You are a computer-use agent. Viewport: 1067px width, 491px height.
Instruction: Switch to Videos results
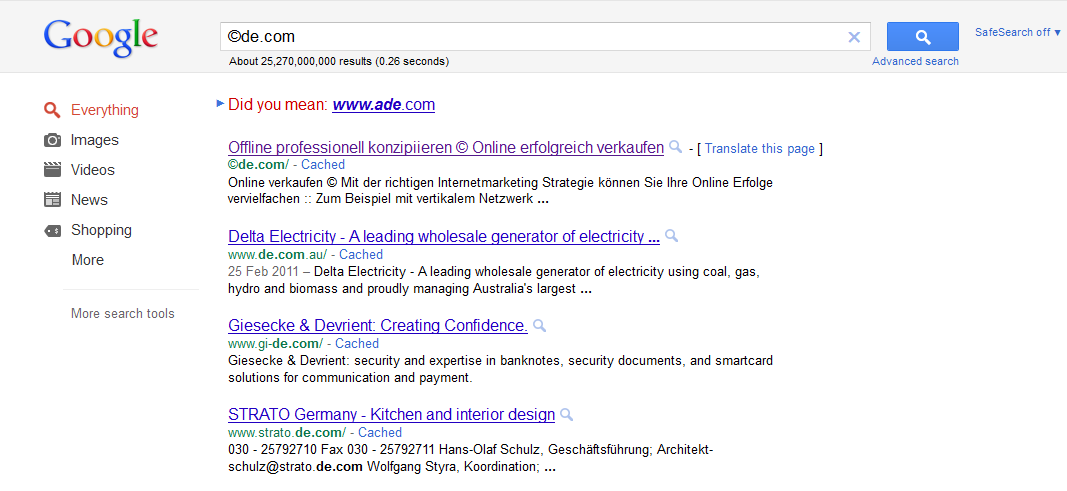[93, 170]
